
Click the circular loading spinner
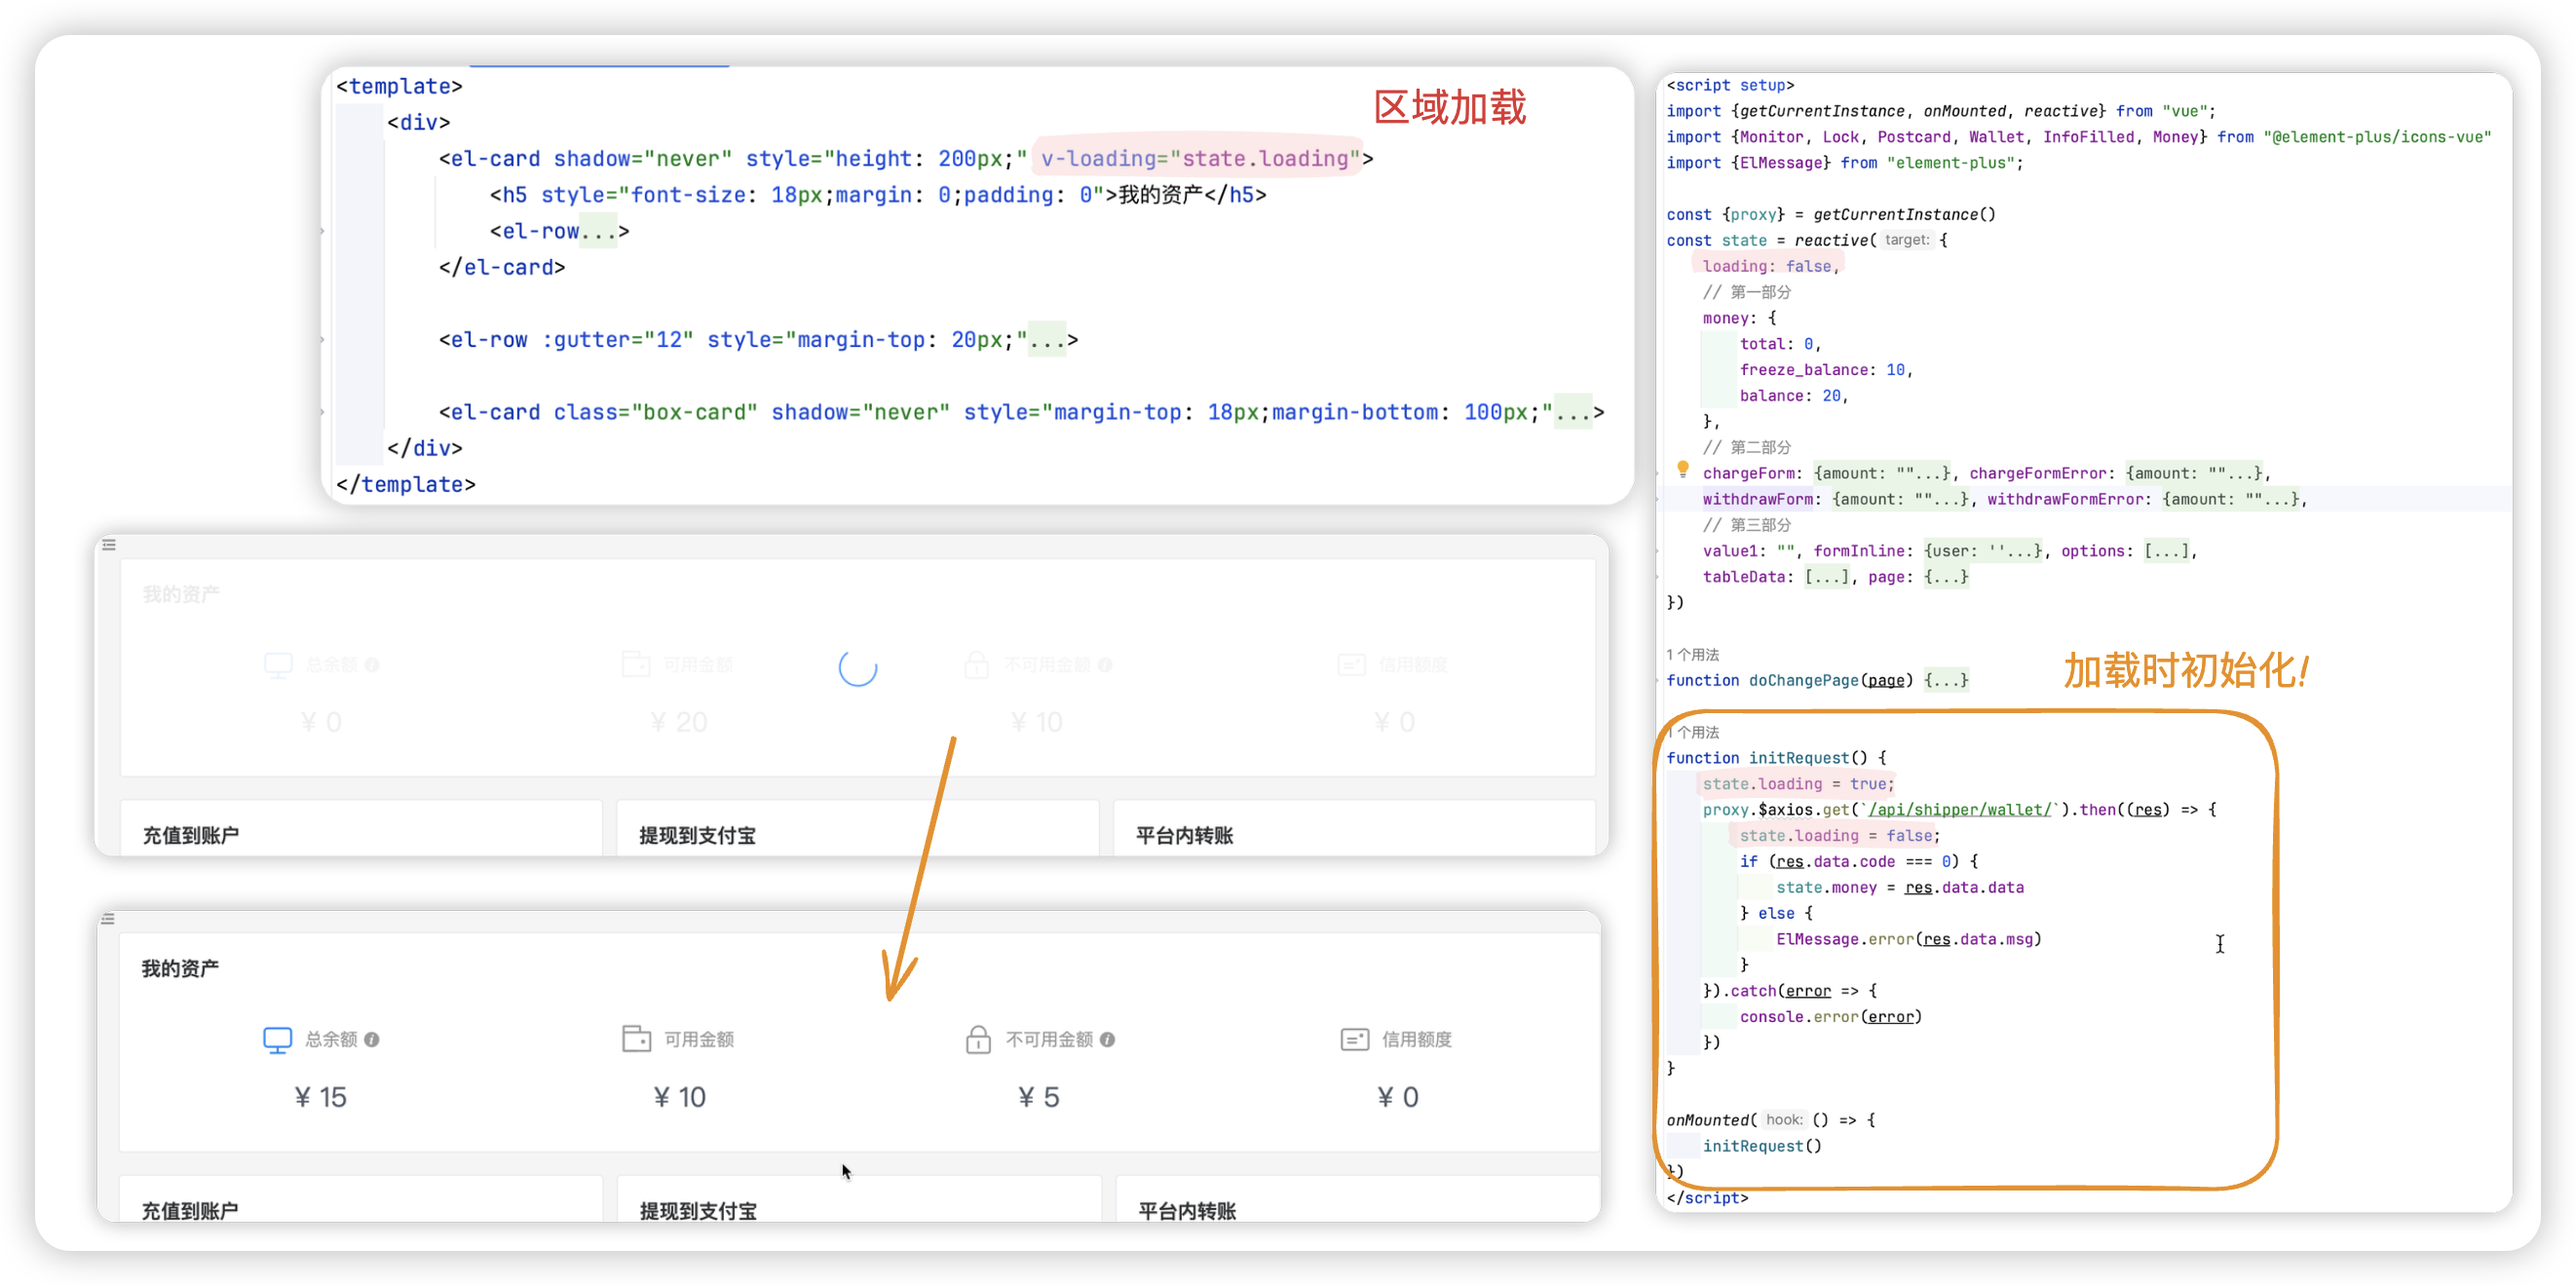[857, 667]
